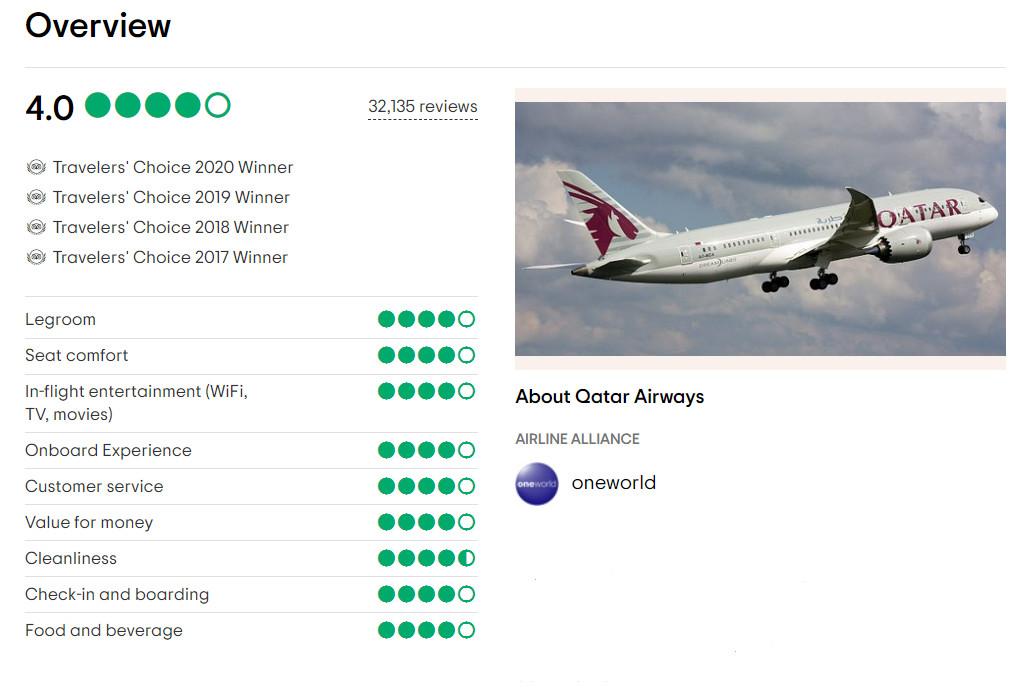Click the Travelers' Choice 2018 owl badge icon
This screenshot has height=687, width=1033.
pyautogui.click(x=37, y=227)
